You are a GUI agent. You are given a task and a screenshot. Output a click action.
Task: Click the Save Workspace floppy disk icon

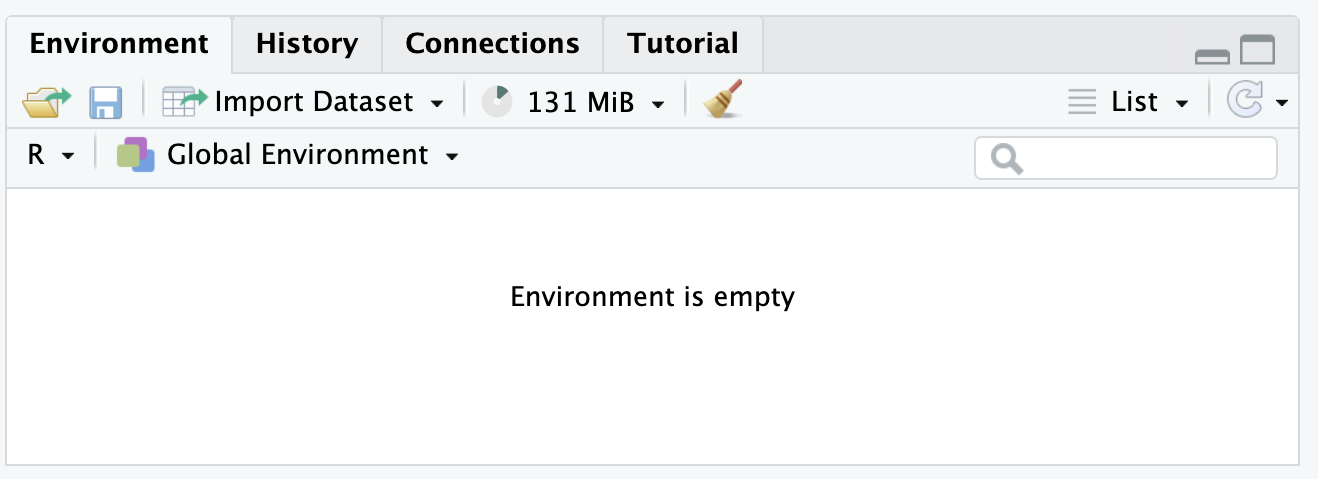(x=105, y=102)
